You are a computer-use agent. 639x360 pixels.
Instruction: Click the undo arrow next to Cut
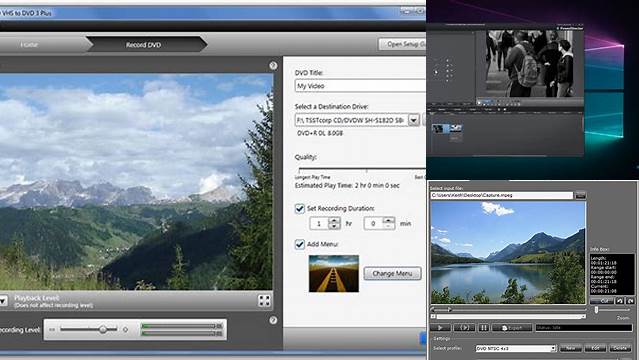[619, 301]
